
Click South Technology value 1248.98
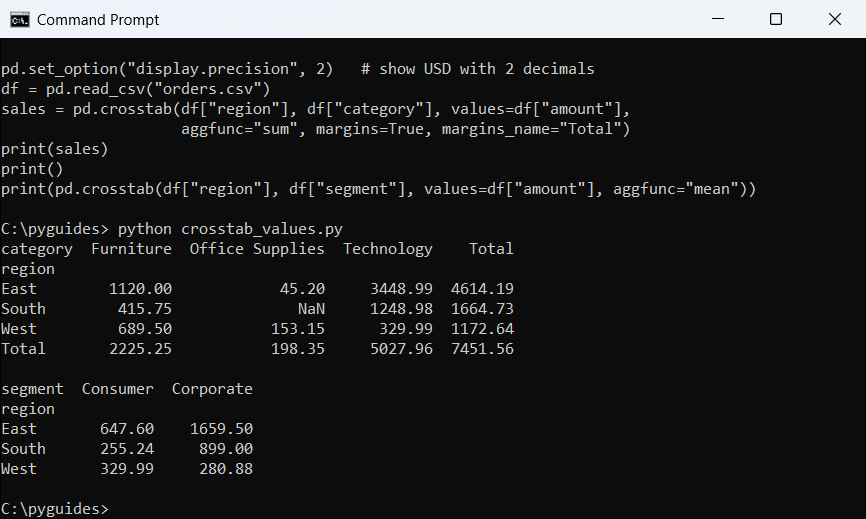[x=401, y=309]
